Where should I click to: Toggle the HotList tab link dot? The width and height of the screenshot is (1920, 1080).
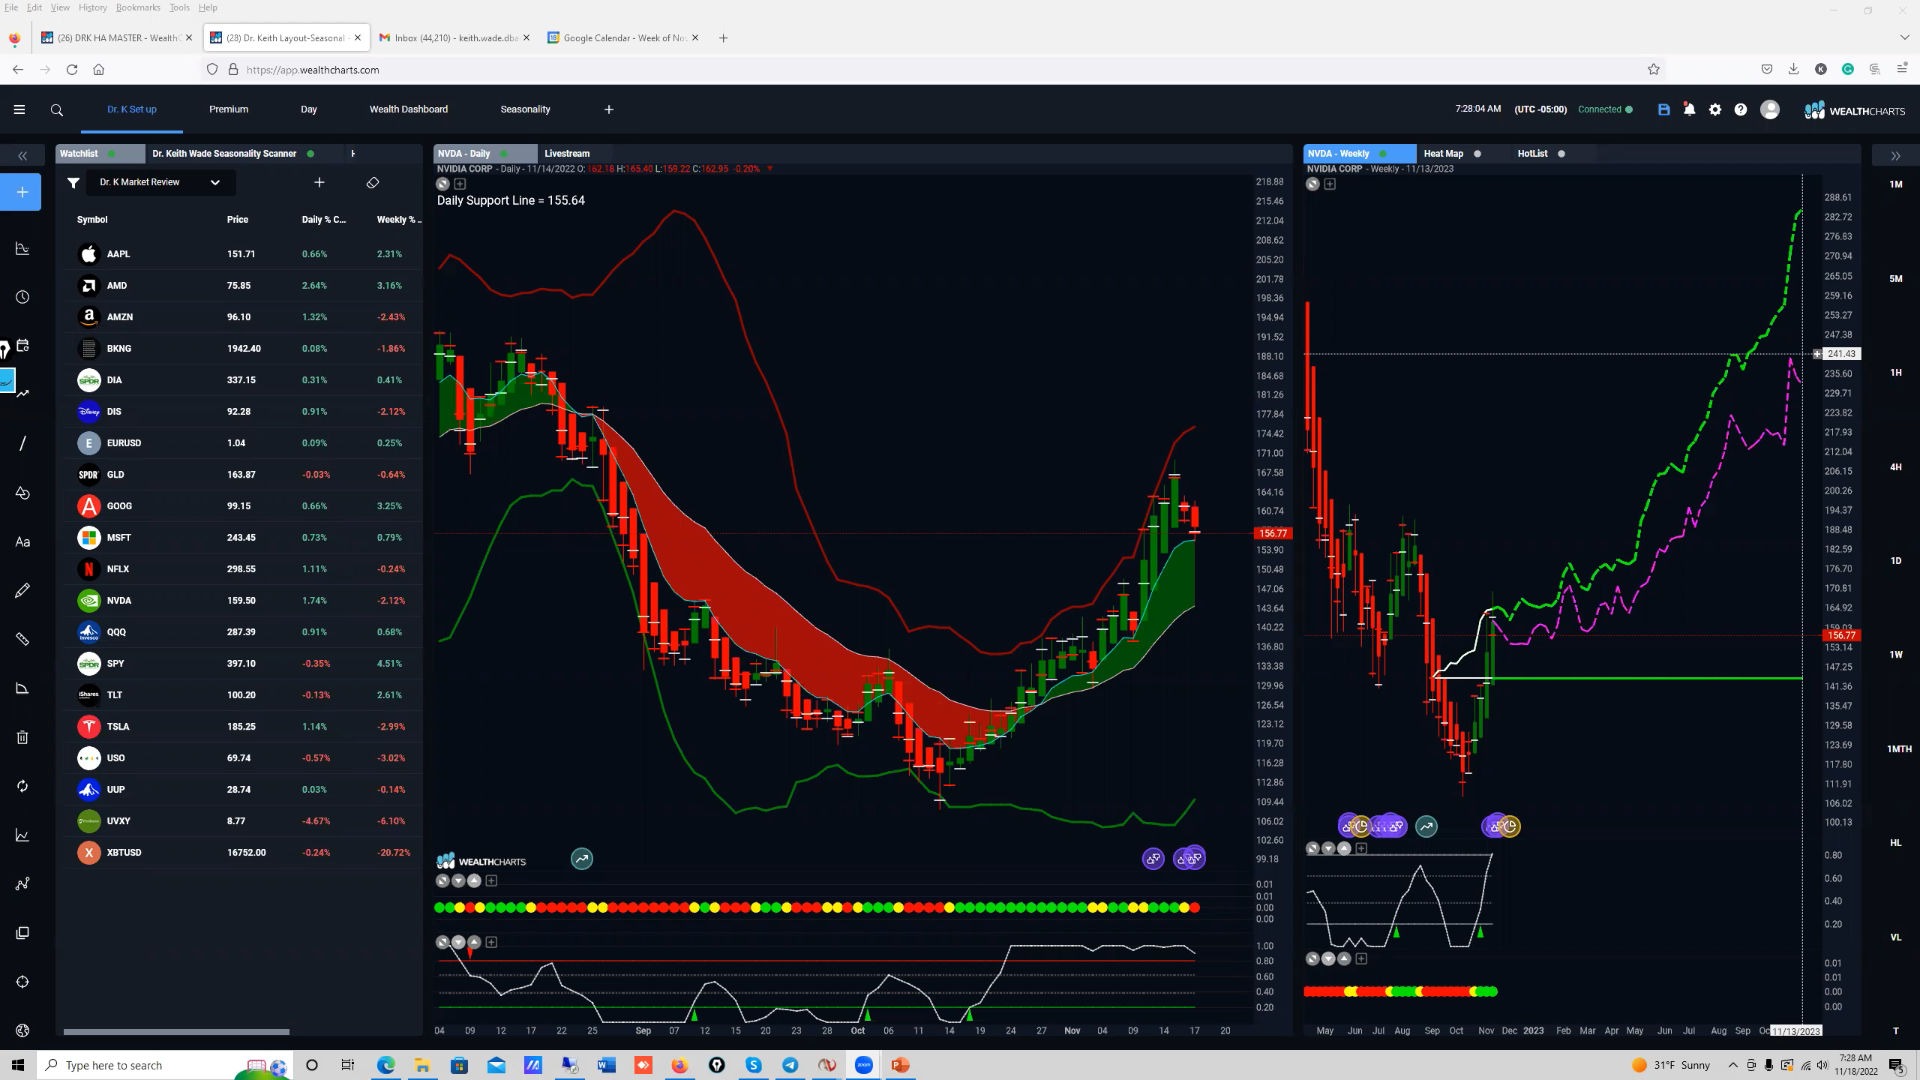pos(1561,154)
